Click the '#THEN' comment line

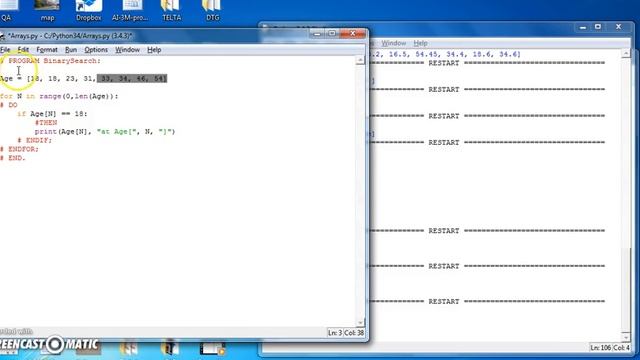[46, 122]
